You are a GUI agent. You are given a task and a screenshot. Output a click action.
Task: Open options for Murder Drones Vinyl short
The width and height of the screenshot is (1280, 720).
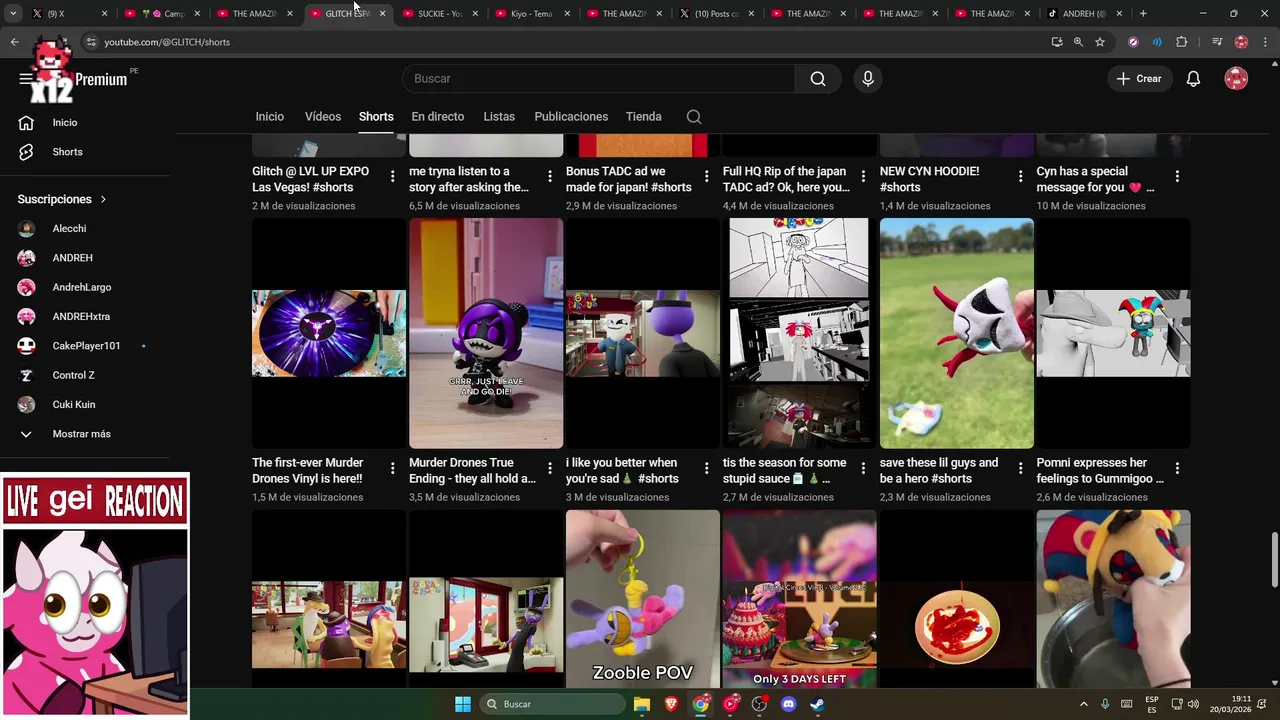coord(392,468)
